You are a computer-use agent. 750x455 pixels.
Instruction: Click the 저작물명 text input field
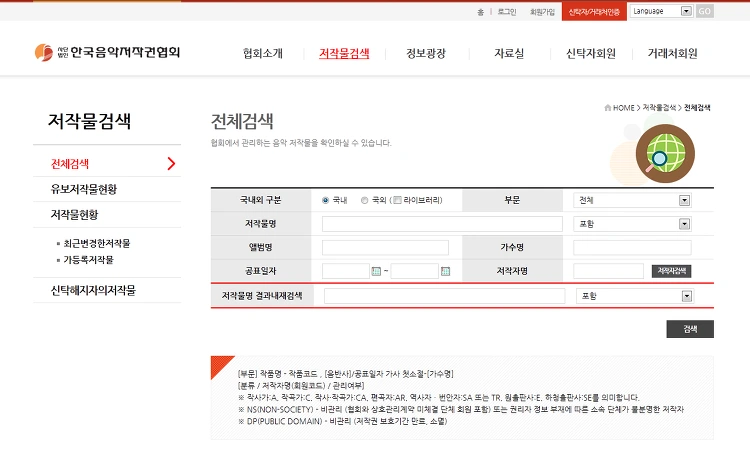442,224
